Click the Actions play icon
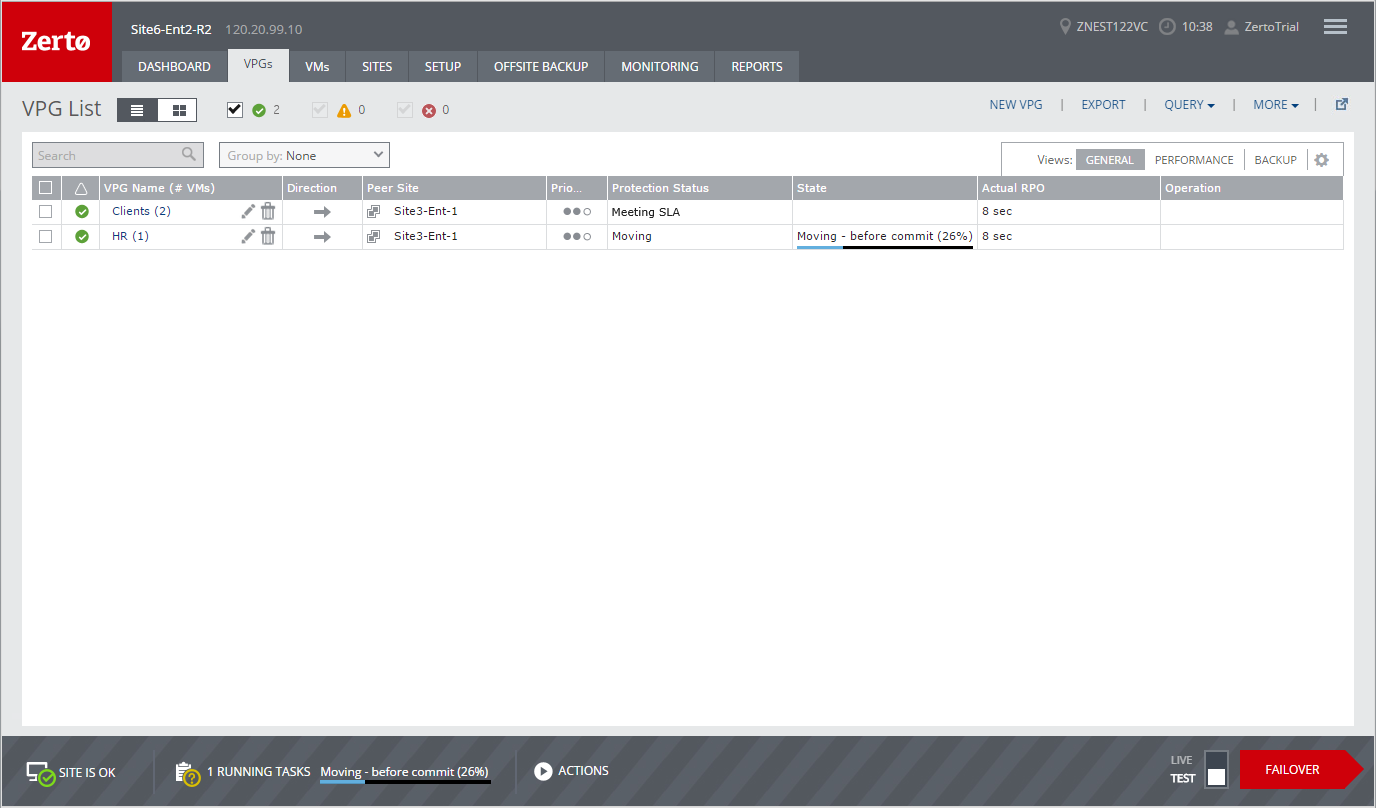Screen dimensions: 1376x808 click(543, 771)
